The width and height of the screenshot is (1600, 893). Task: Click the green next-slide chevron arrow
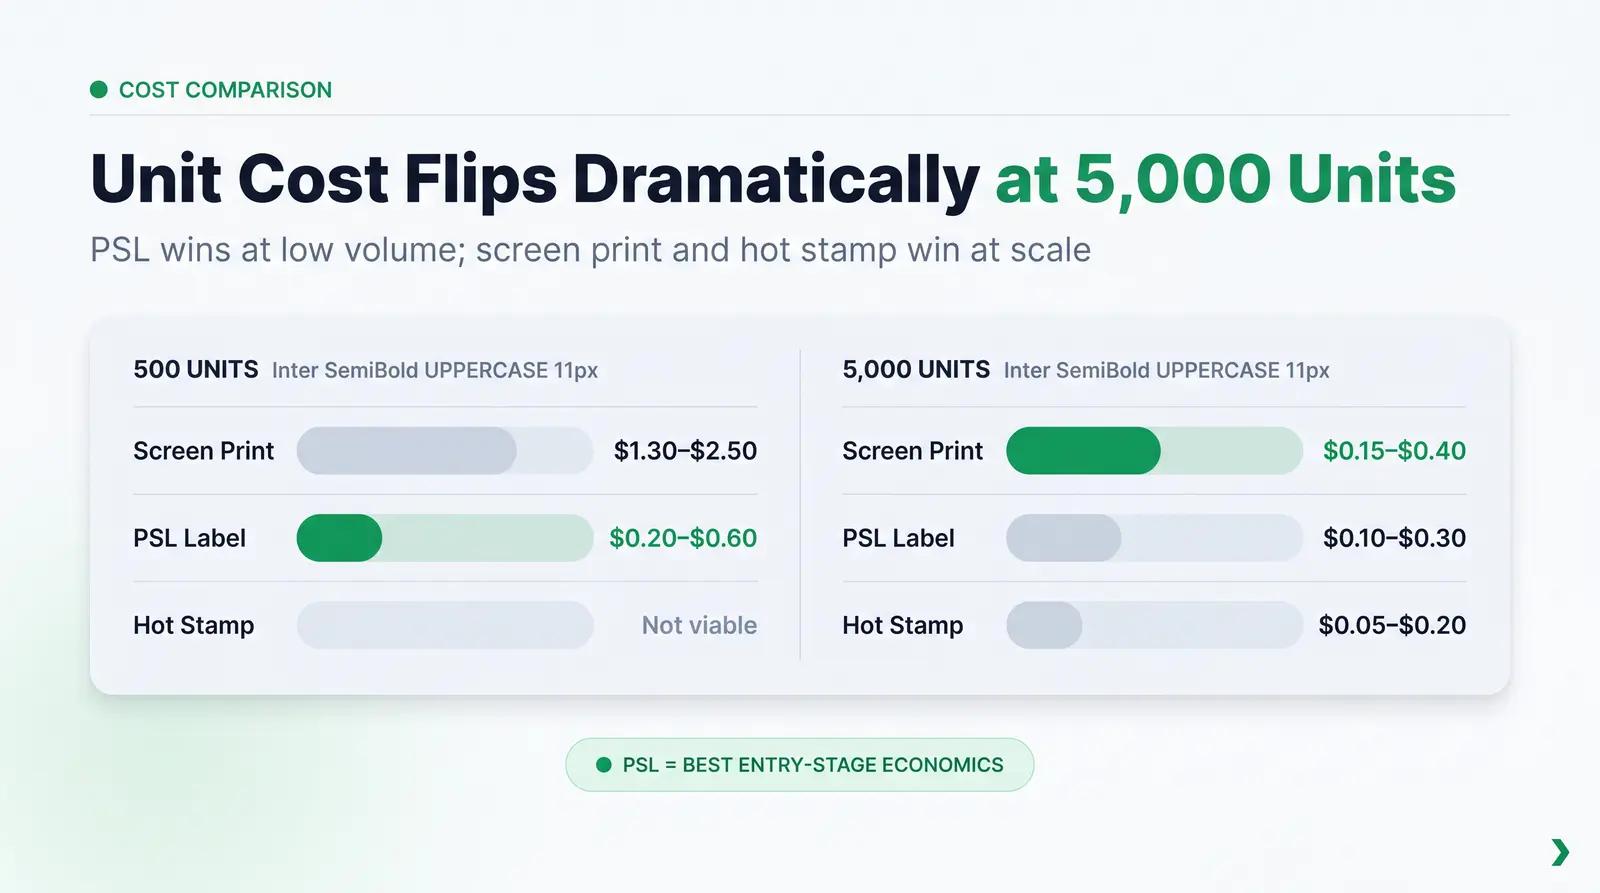pos(1560,852)
